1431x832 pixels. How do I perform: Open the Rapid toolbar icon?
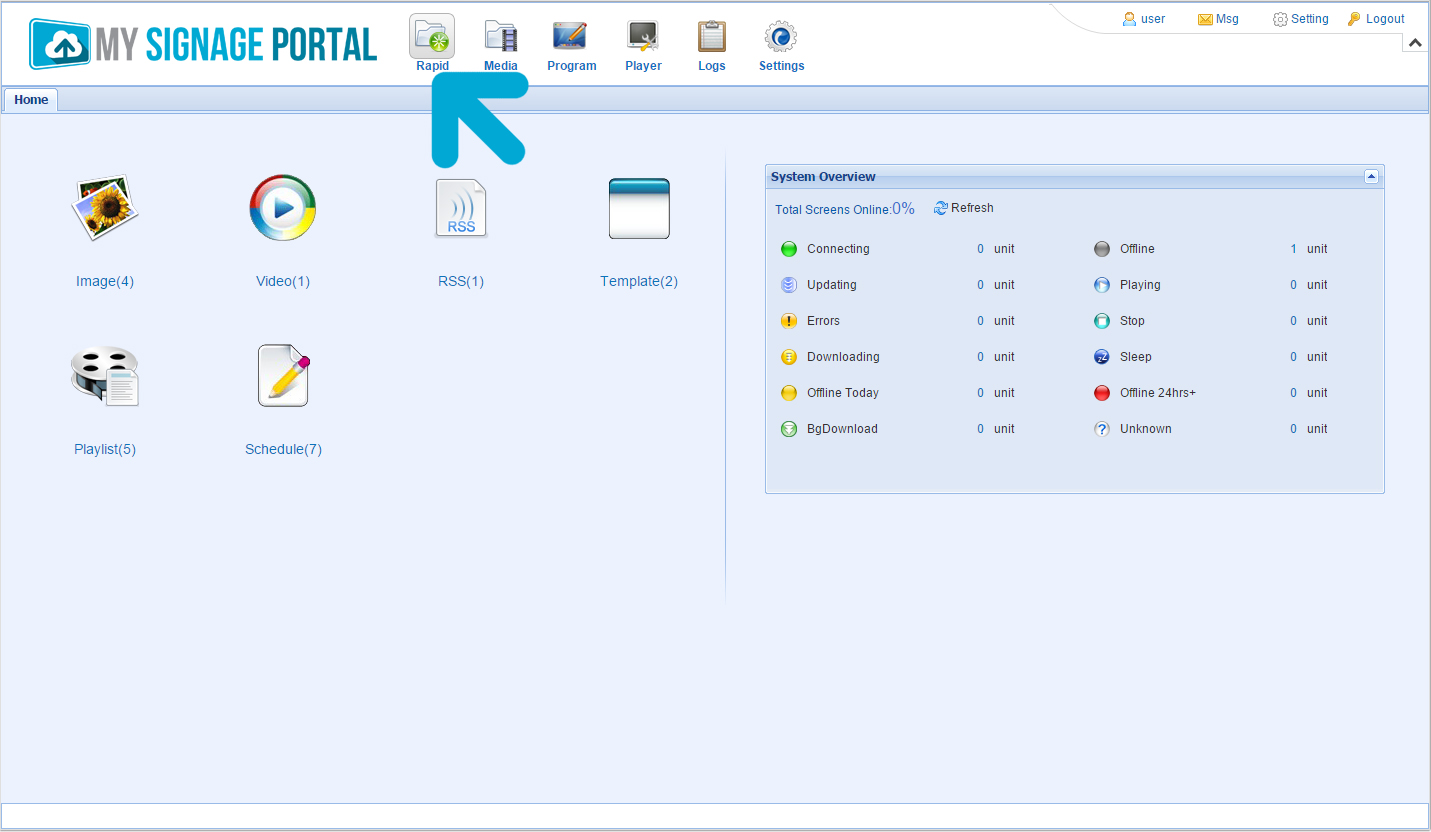click(x=432, y=37)
